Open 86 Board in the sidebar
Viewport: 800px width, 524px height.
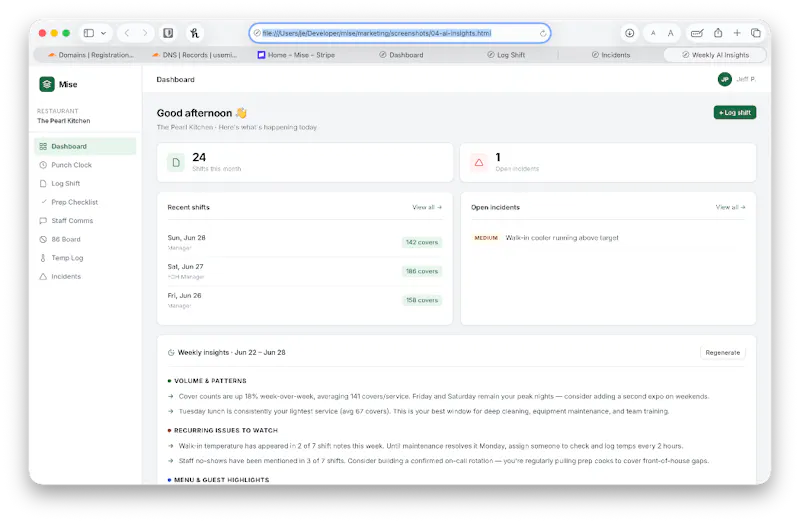85,239
